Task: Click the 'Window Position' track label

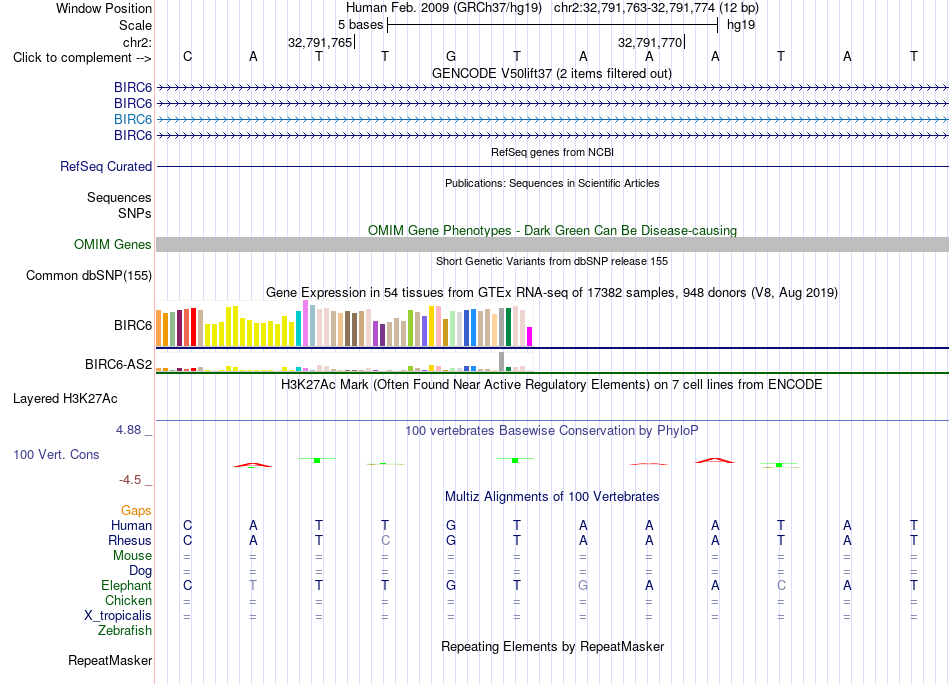Action: 104,8
